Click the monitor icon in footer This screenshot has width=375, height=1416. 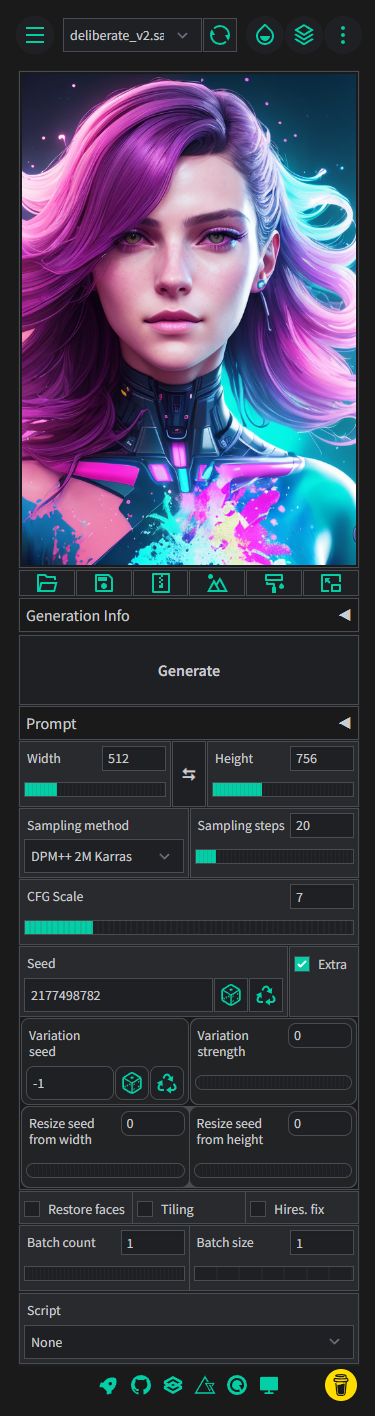tap(268, 1385)
